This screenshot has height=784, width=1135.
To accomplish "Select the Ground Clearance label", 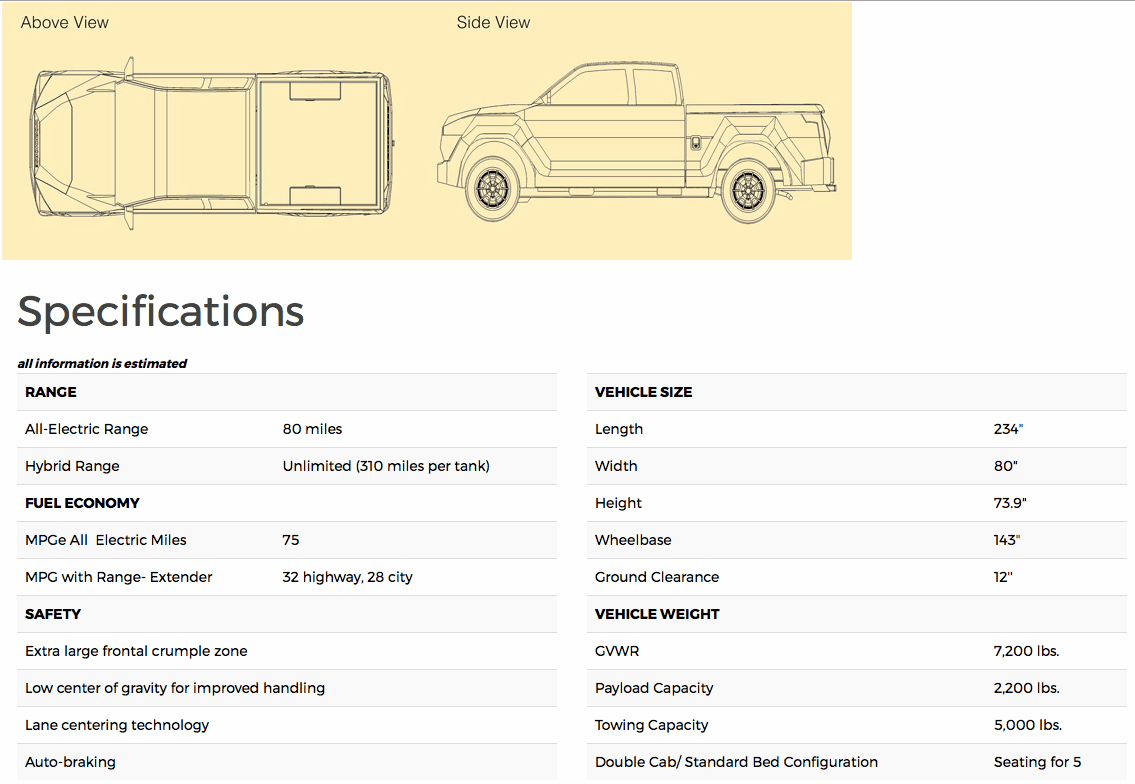I will point(657,577).
